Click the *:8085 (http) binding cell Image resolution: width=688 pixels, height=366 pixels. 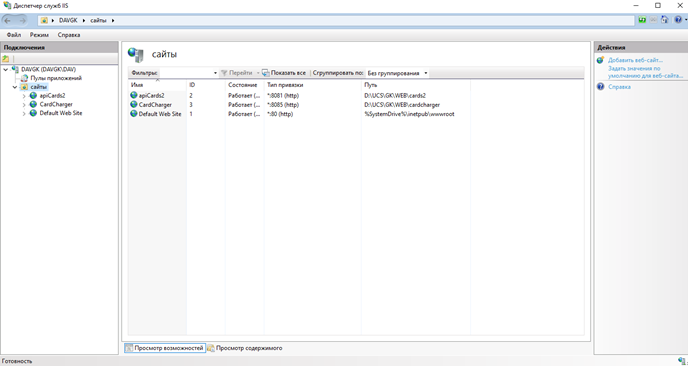(283, 104)
